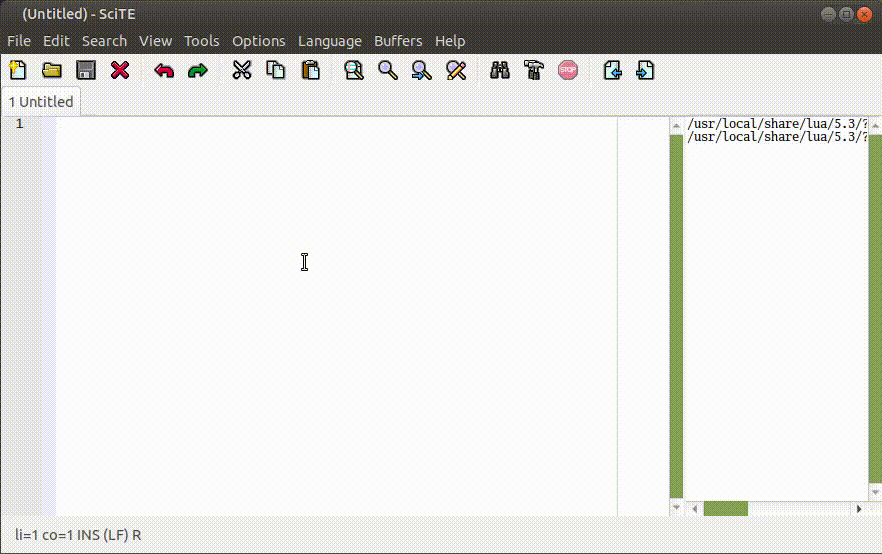
Task: Click the second /usr/local/share/lua output line
Action: point(777,137)
